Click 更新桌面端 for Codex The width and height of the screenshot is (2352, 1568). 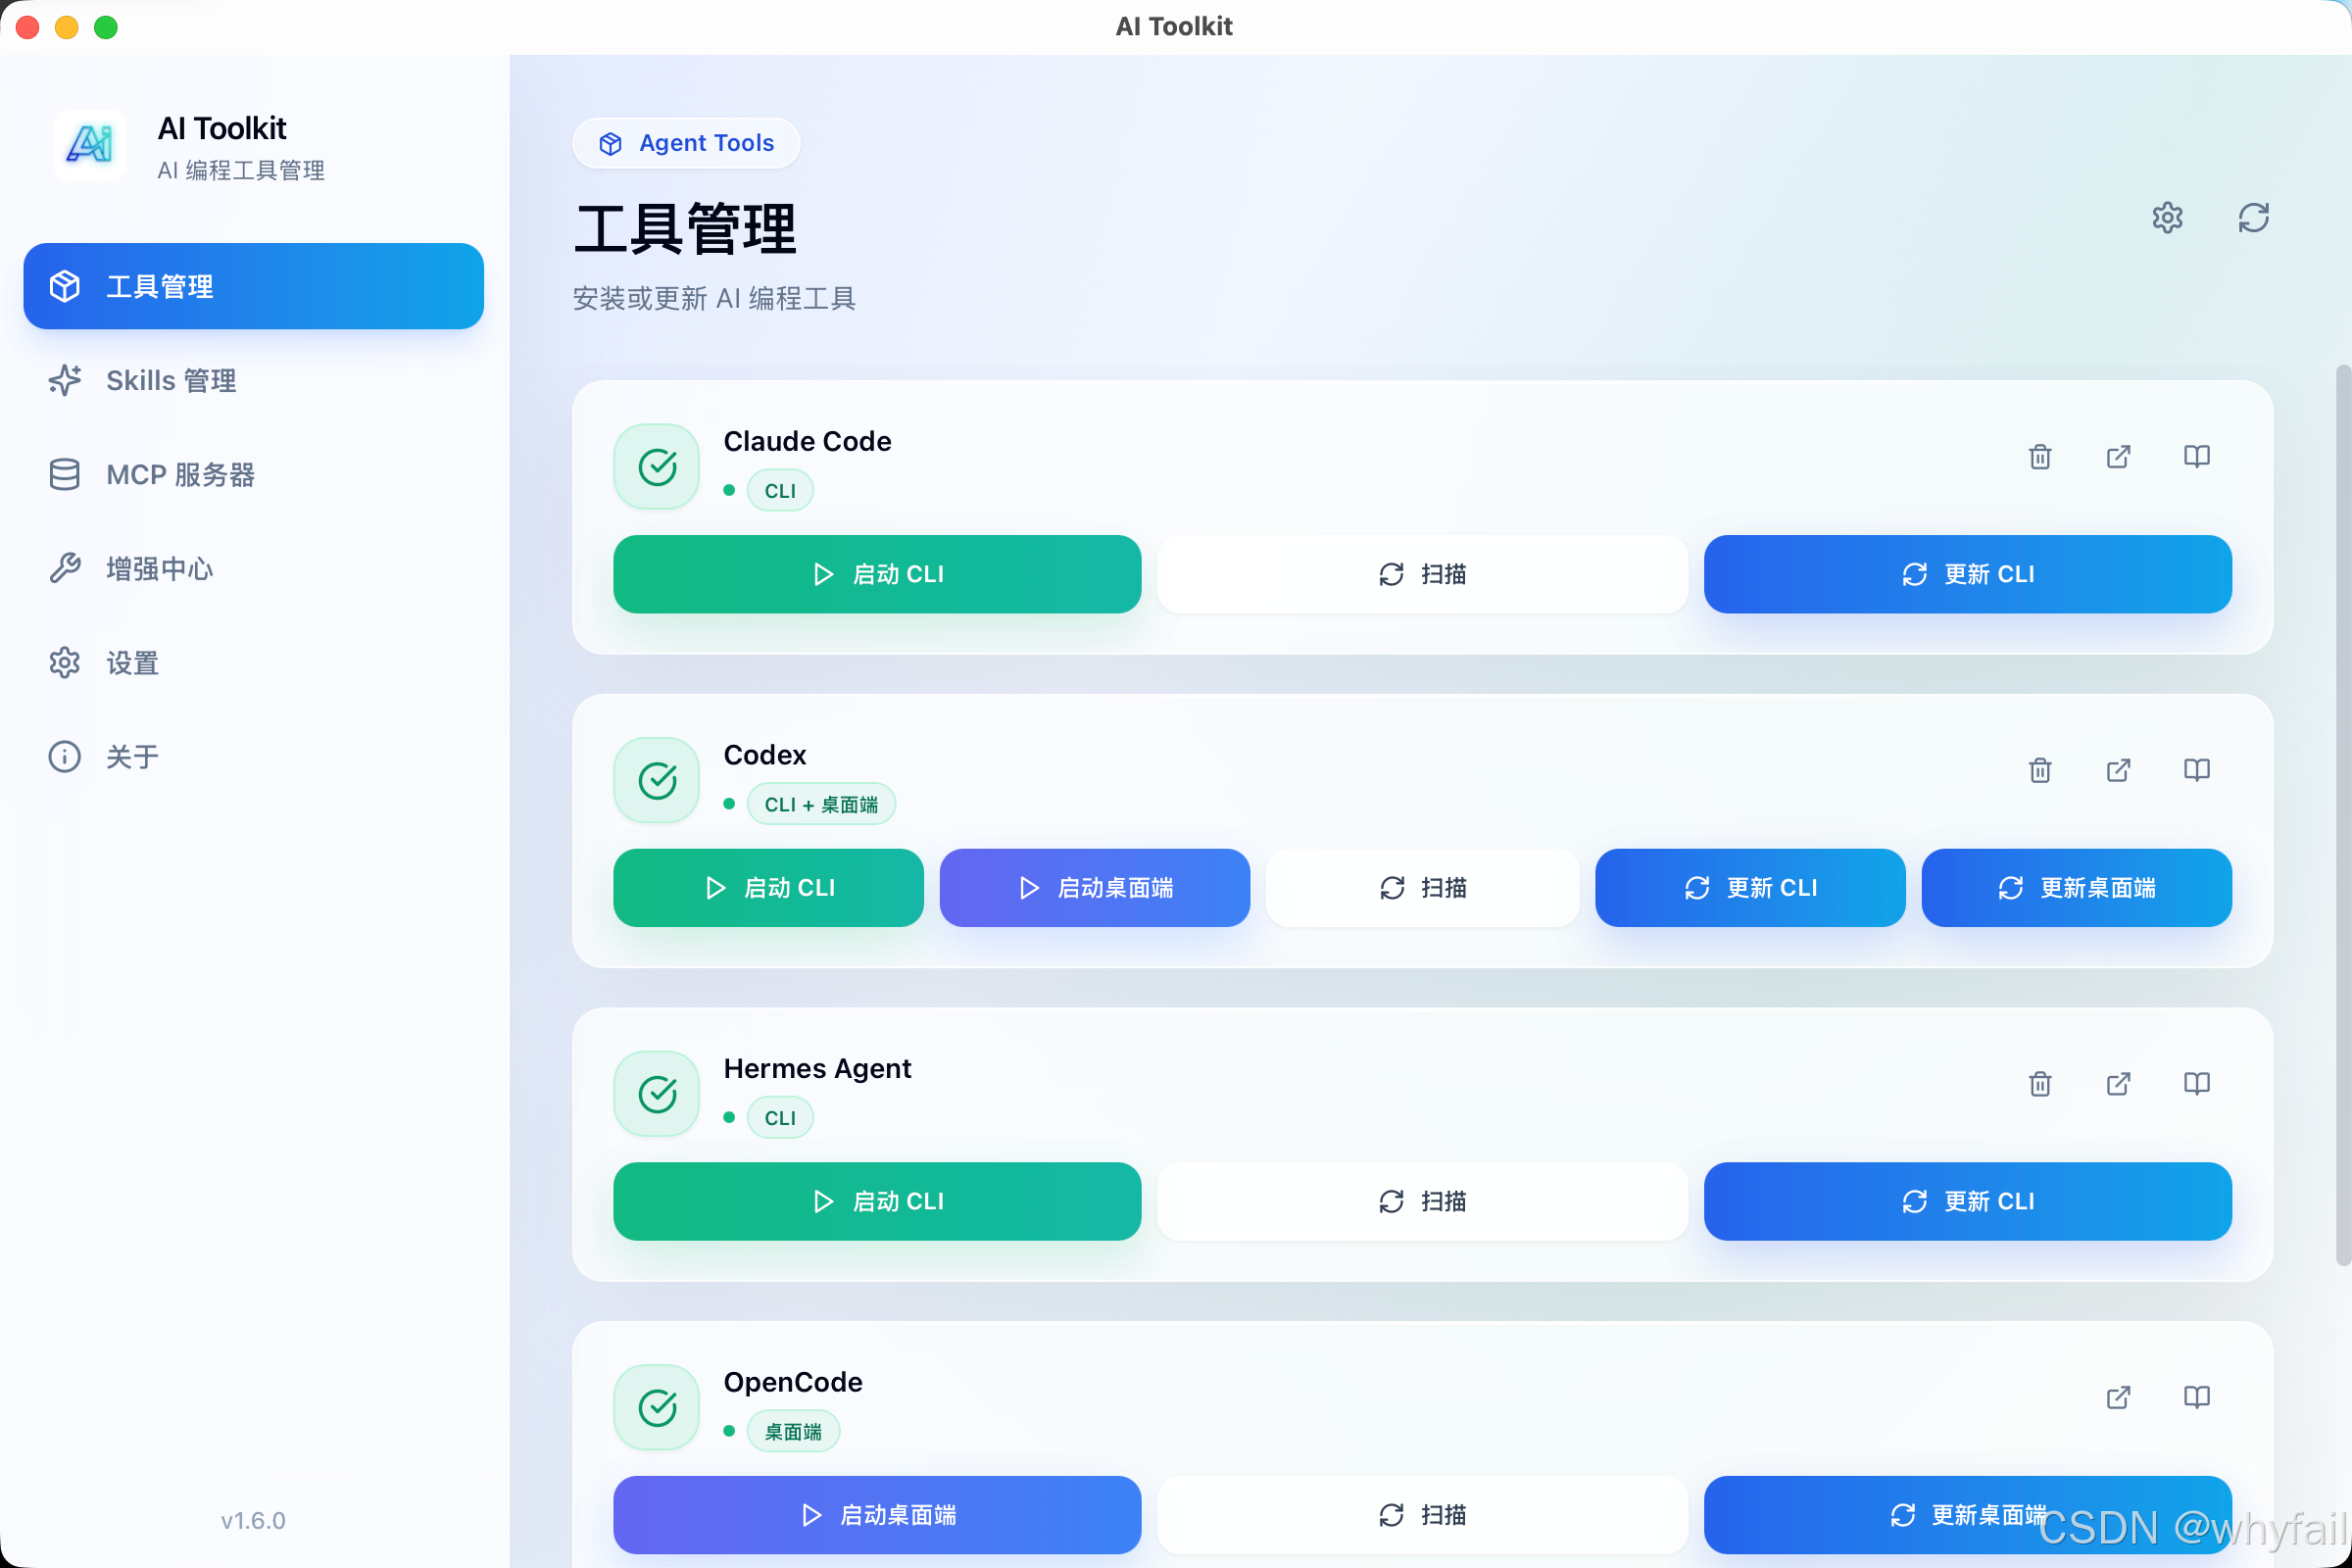click(2076, 888)
